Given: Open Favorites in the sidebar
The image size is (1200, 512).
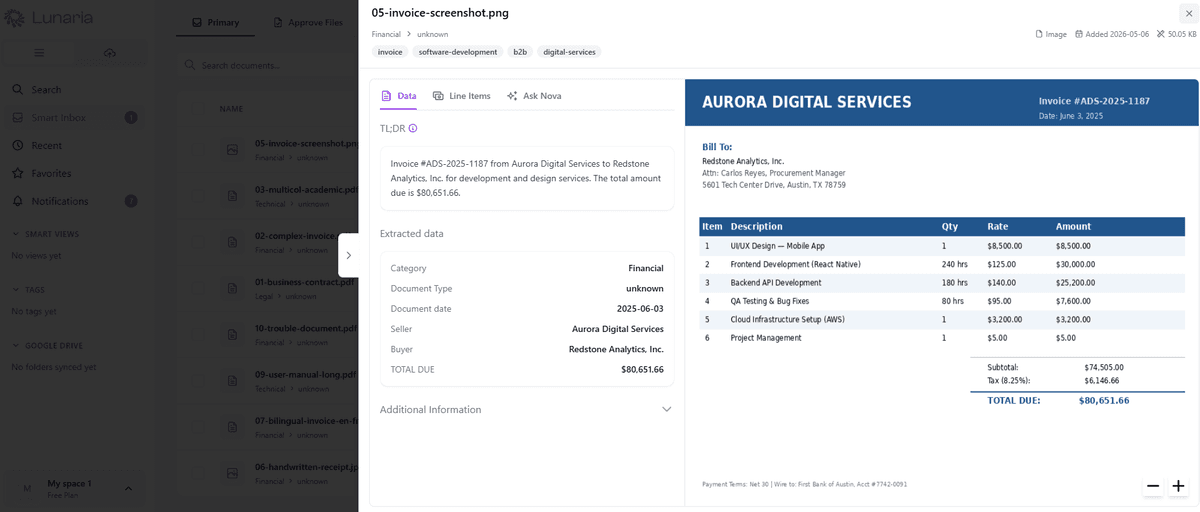Looking at the screenshot, I should tap(74, 174).
